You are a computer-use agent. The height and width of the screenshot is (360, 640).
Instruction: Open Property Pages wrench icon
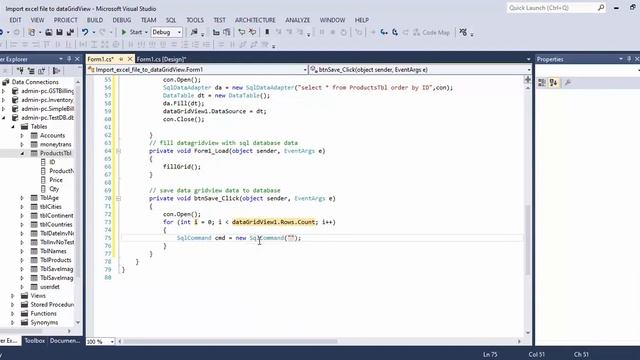click(568, 83)
